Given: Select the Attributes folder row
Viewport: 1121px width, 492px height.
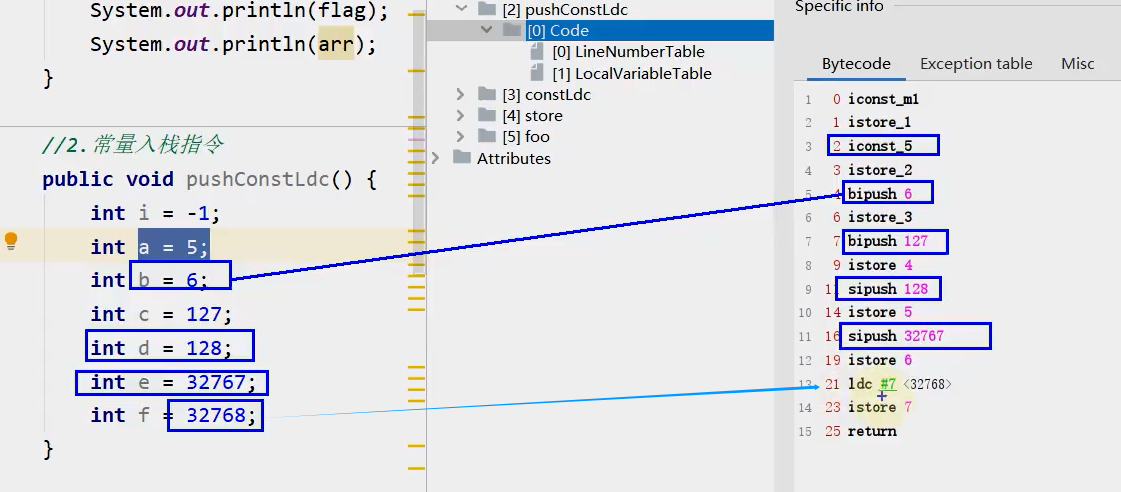Looking at the screenshot, I should 513,158.
